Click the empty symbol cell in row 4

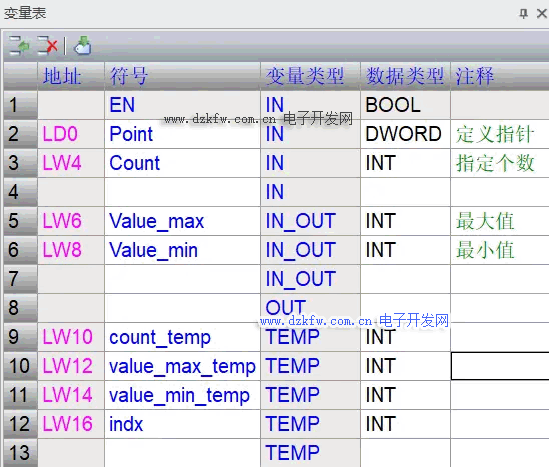182,192
